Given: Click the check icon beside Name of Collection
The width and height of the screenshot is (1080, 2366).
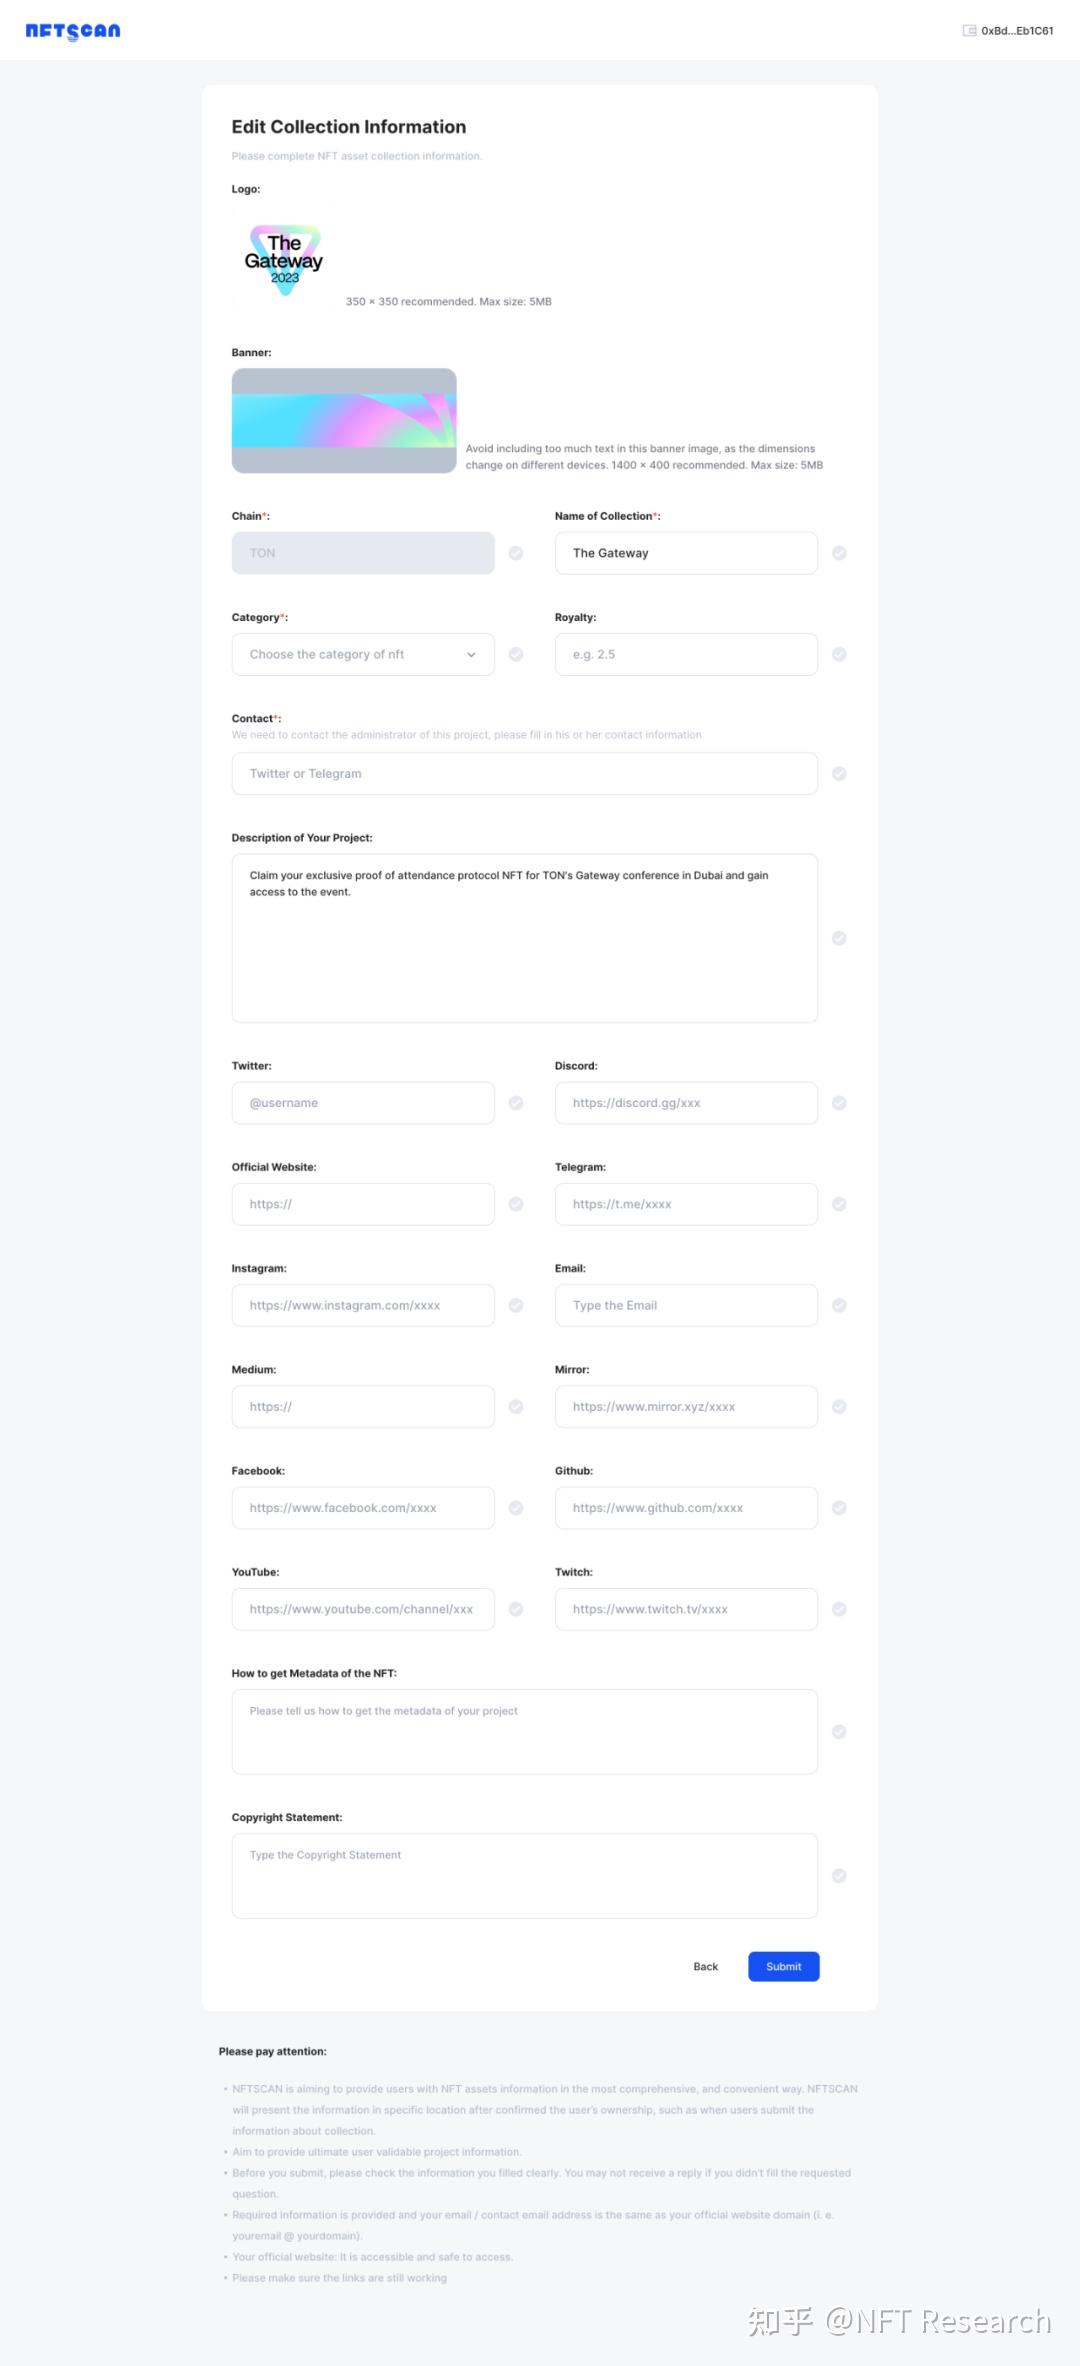Looking at the screenshot, I should (839, 553).
